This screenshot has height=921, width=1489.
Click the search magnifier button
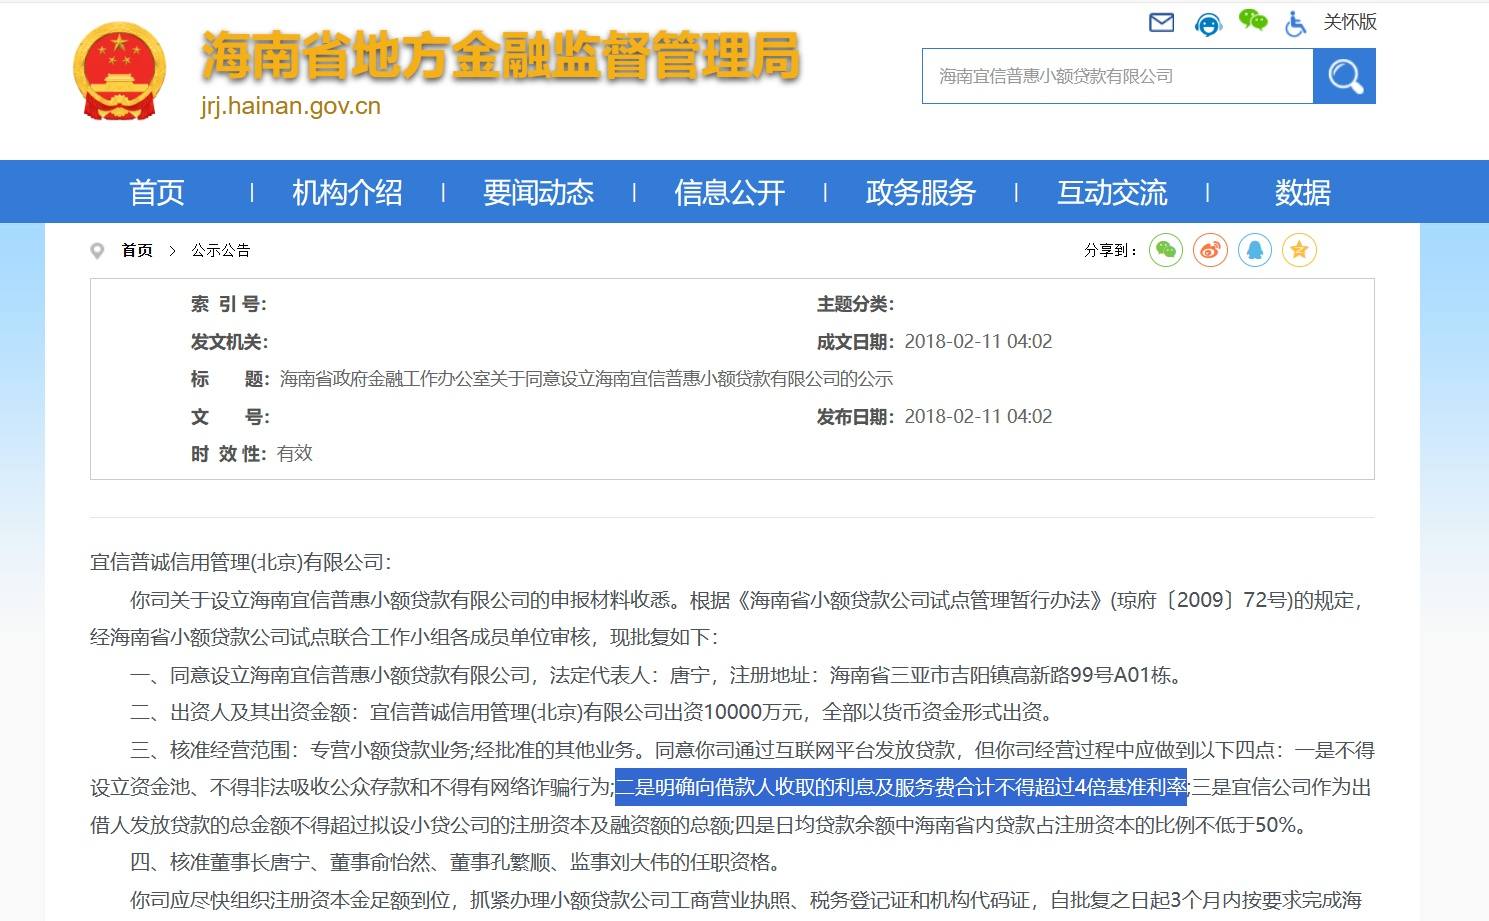pos(1344,76)
